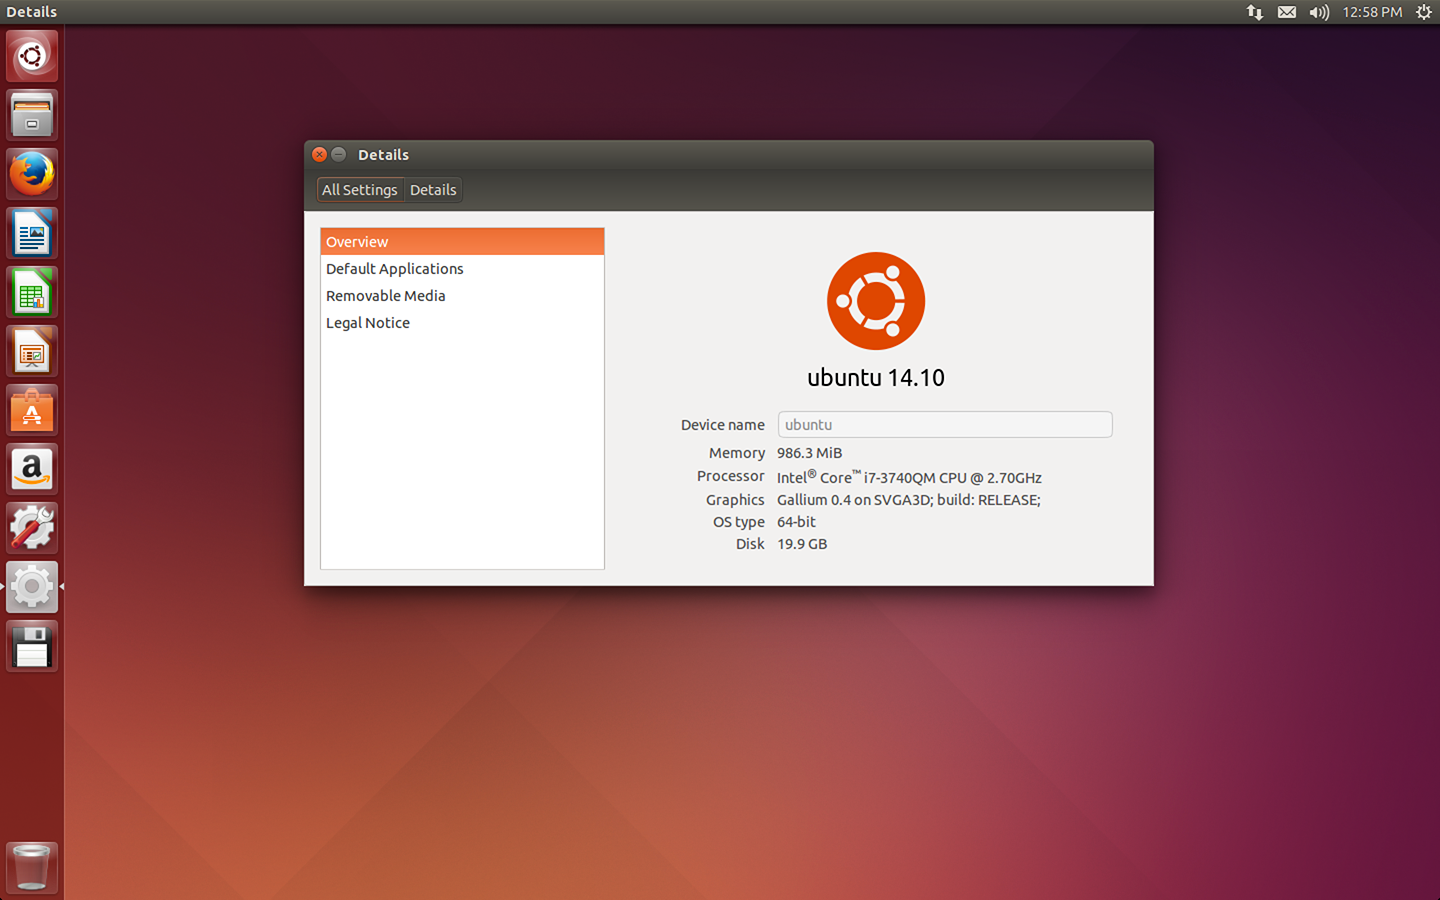Open the Legal Notice section
Viewport: 1440px width, 900px height.
point(462,323)
